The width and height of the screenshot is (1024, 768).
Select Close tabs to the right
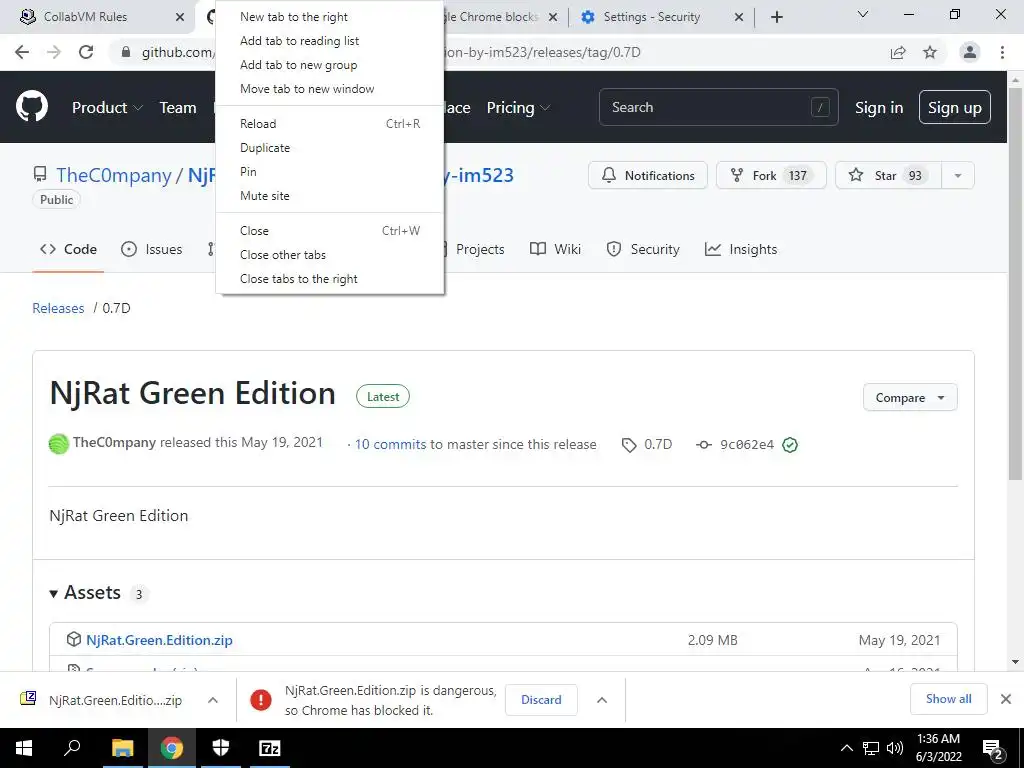coord(330,279)
